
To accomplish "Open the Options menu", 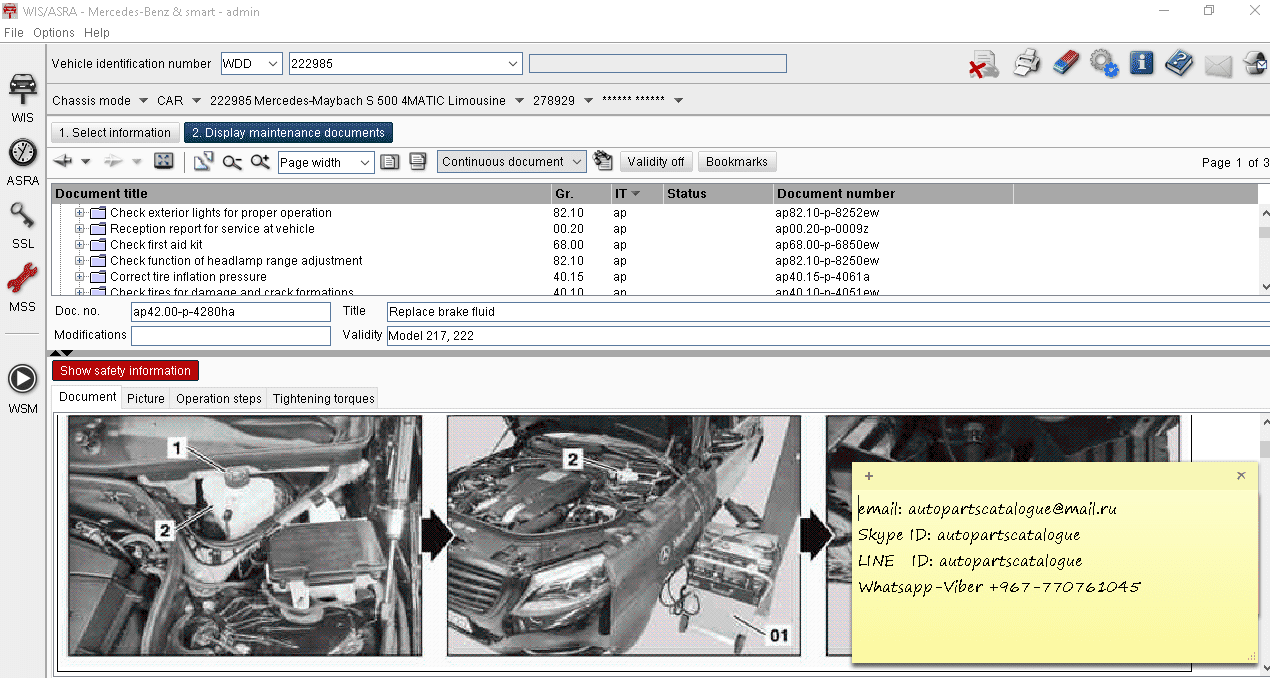I will point(53,33).
